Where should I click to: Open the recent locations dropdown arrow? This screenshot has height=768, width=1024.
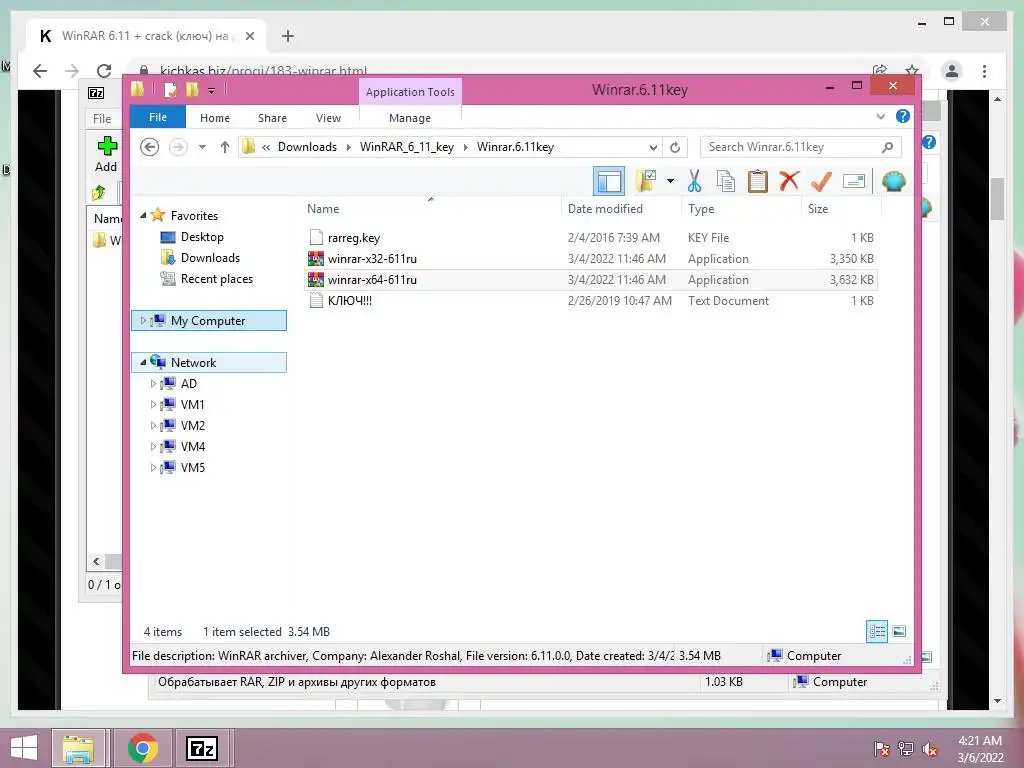pos(202,147)
